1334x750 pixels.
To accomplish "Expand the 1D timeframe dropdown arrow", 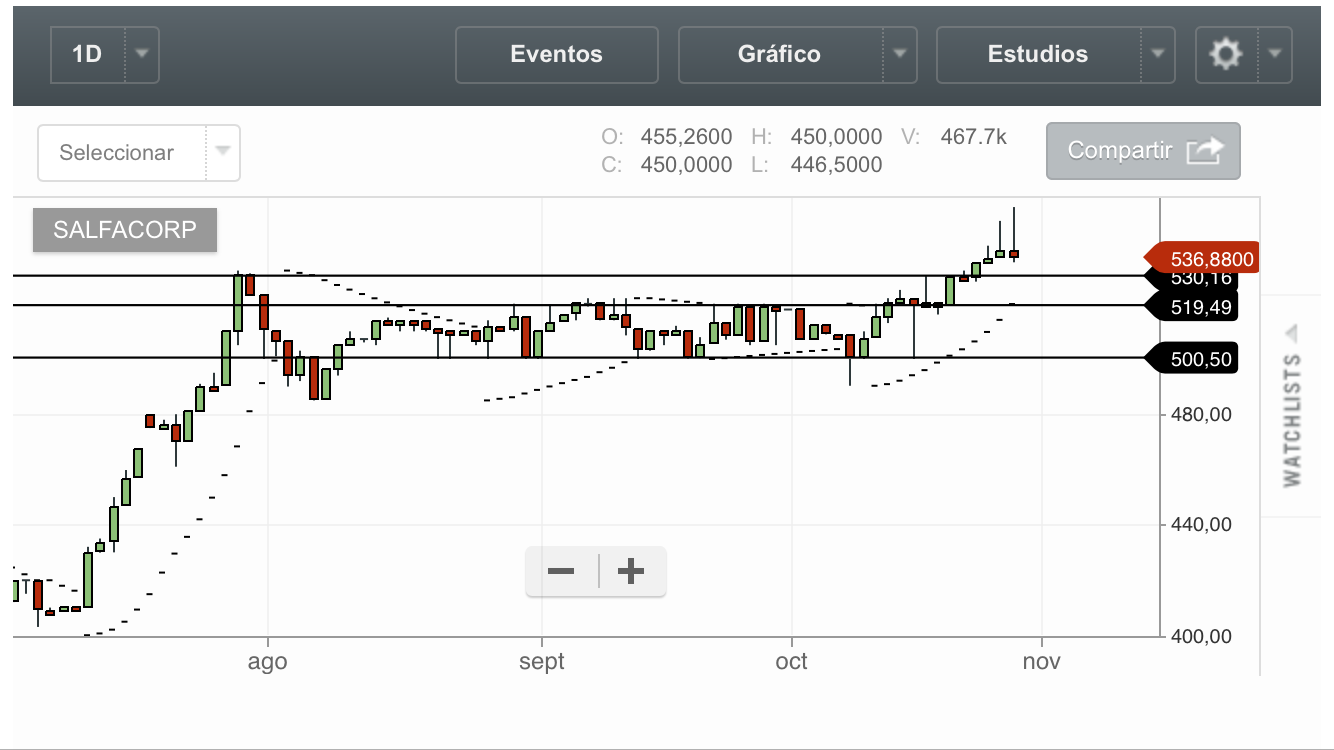I will pos(142,54).
